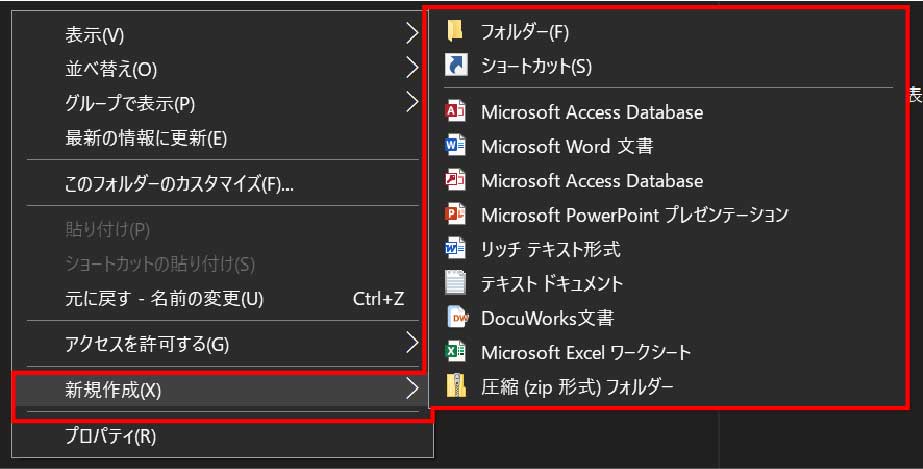Click the red letter-A Access Database icon
The height and width of the screenshot is (469, 923).
[x=456, y=111]
